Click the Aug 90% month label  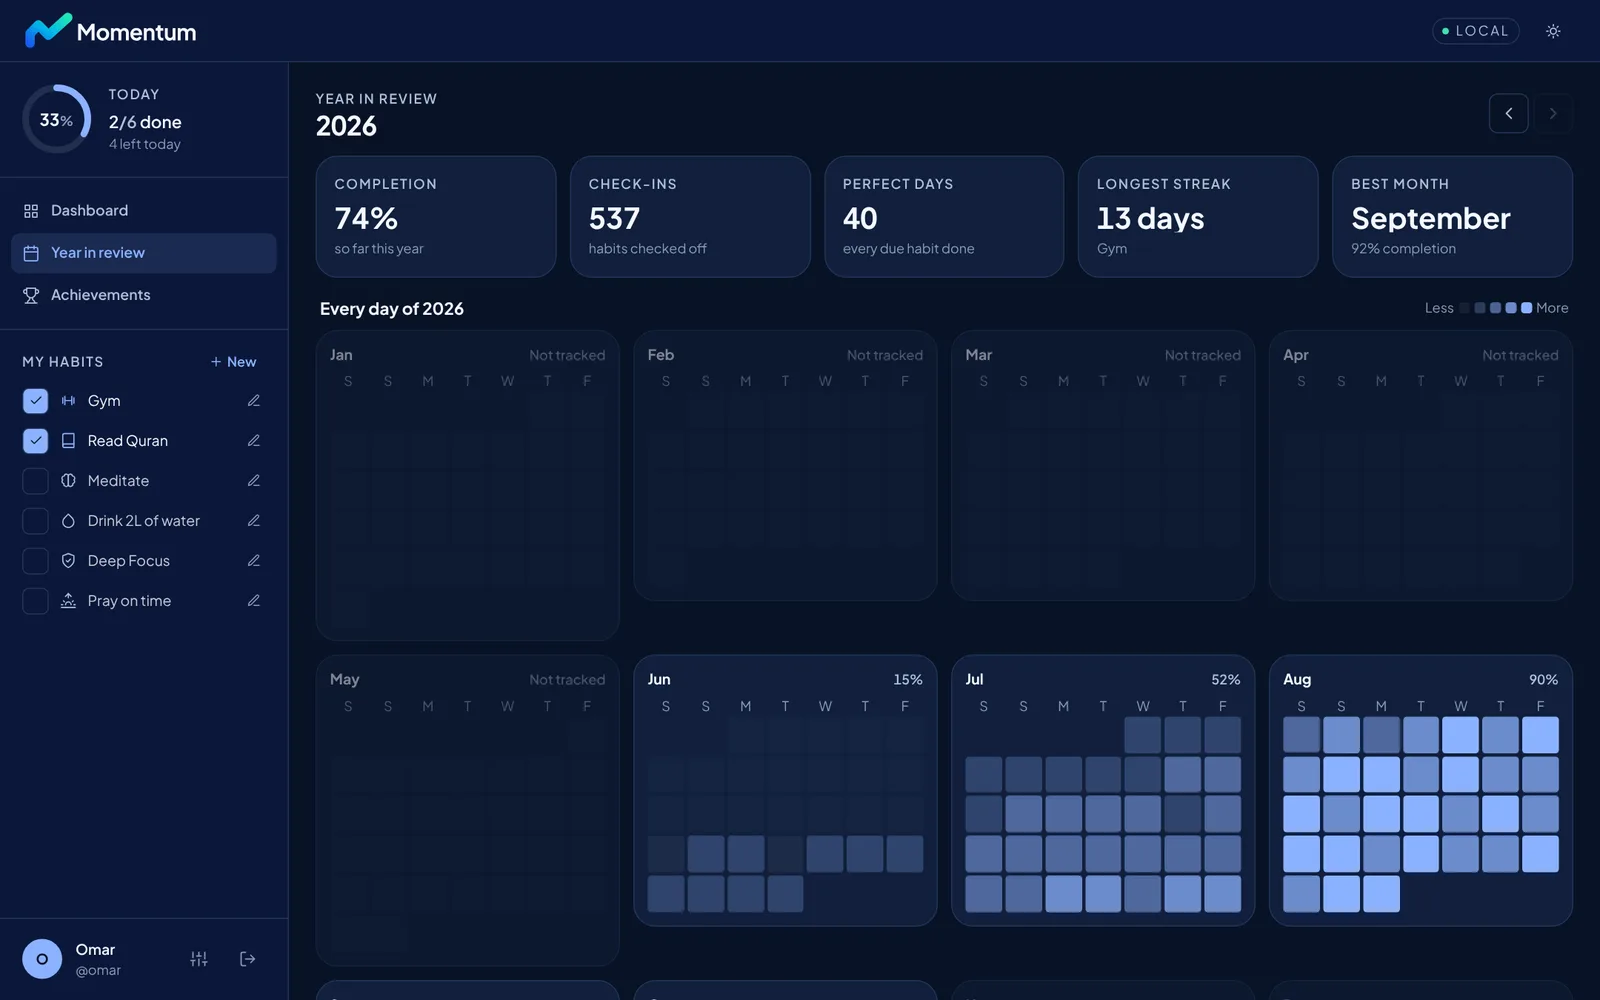tap(1297, 679)
